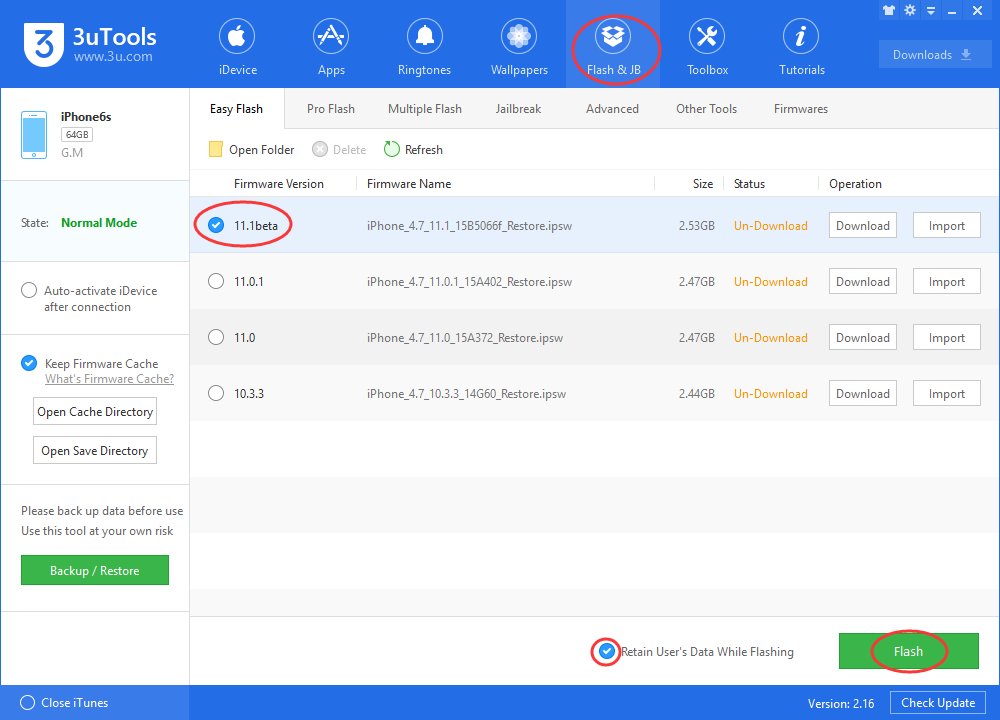The width and height of the screenshot is (1000, 720).
Task: Import firmware for 11.0.1 row
Action: coord(946,281)
